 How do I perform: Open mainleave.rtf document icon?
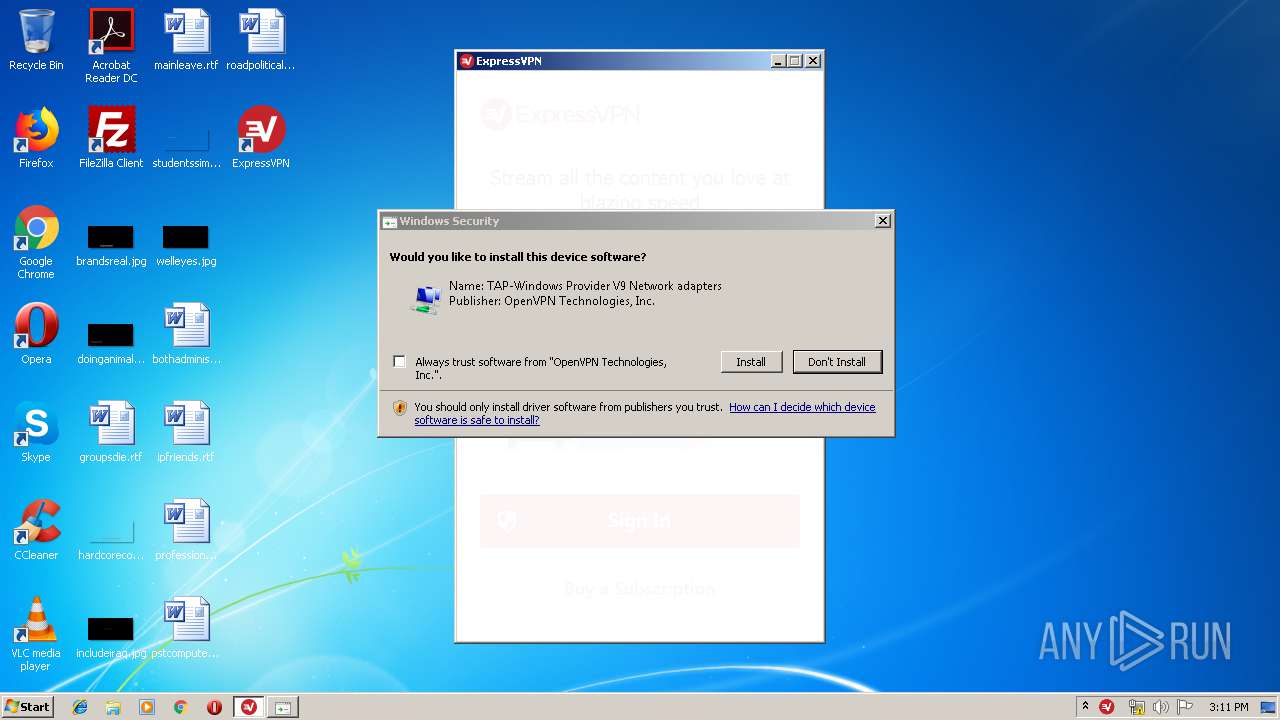coord(186,40)
